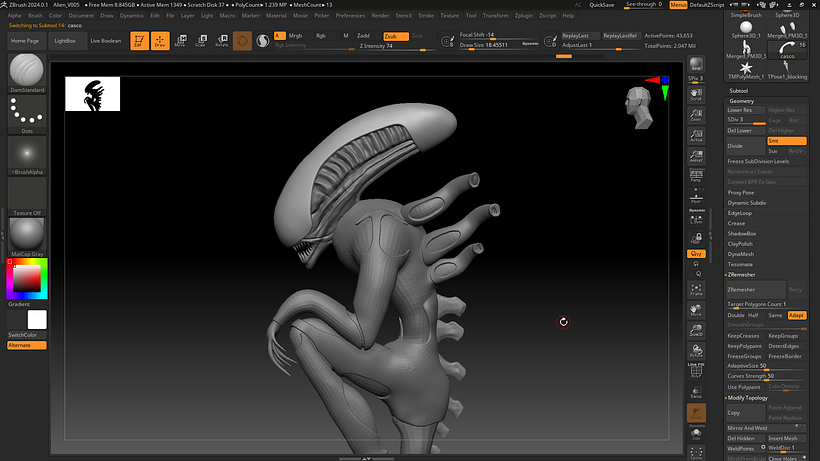Toggle Persp perspective view
This screenshot has height=461, width=820.
[x=696, y=176]
